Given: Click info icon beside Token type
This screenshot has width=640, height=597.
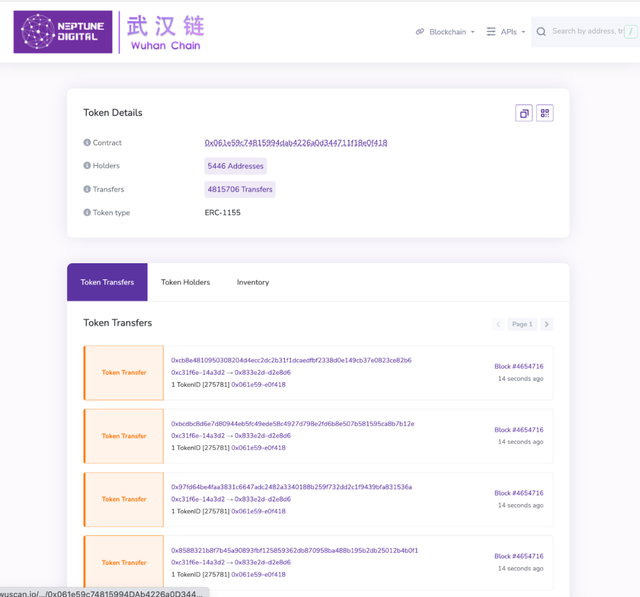Looking at the screenshot, I should tap(87, 212).
